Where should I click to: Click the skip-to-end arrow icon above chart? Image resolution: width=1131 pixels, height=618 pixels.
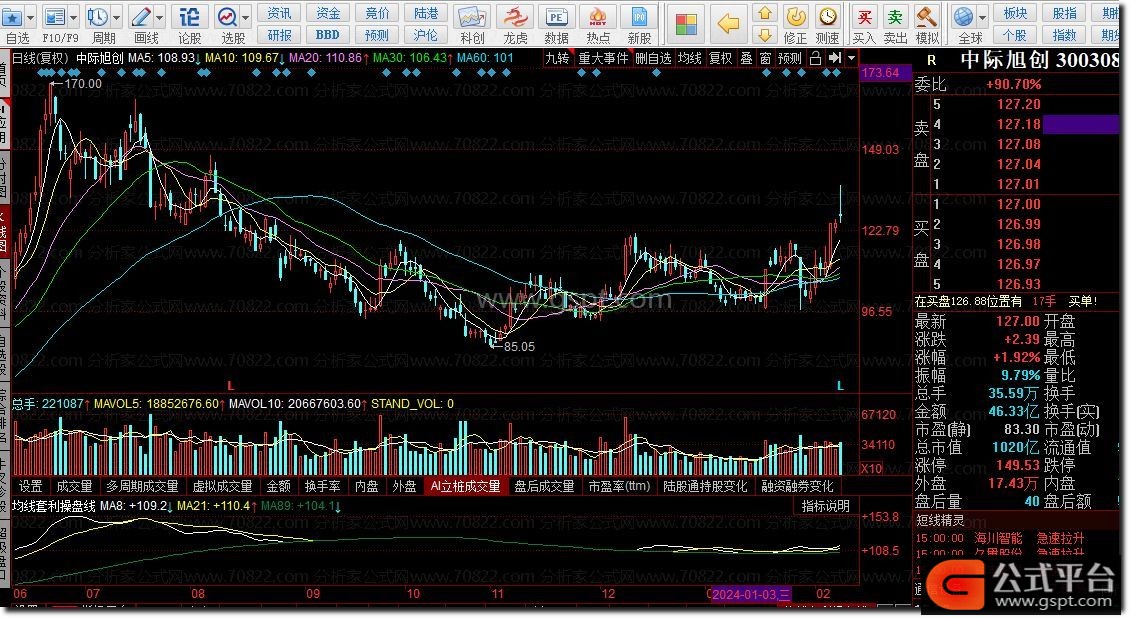coord(835,58)
